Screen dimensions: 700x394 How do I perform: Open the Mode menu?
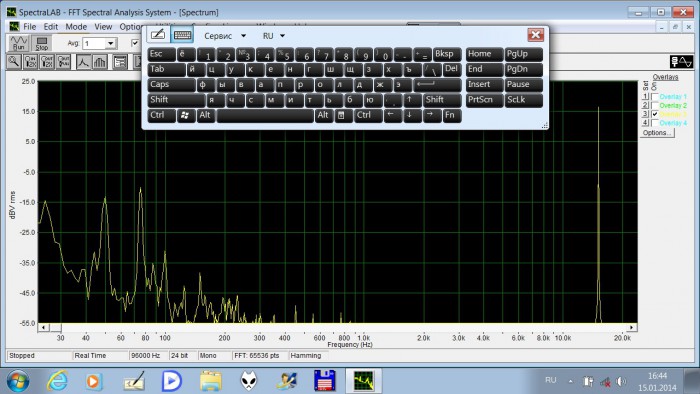[x=76, y=27]
